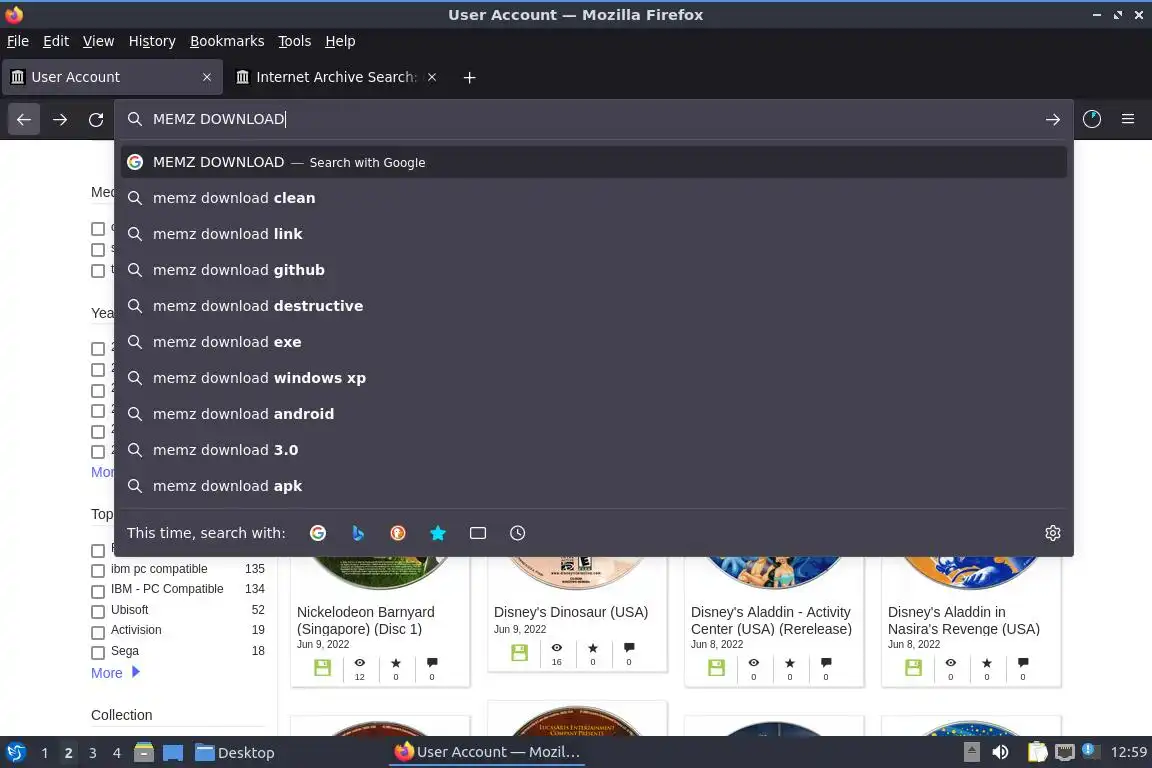The image size is (1152, 768).
Task: Open the Desktop folder taskbar button
Action: tap(235, 753)
